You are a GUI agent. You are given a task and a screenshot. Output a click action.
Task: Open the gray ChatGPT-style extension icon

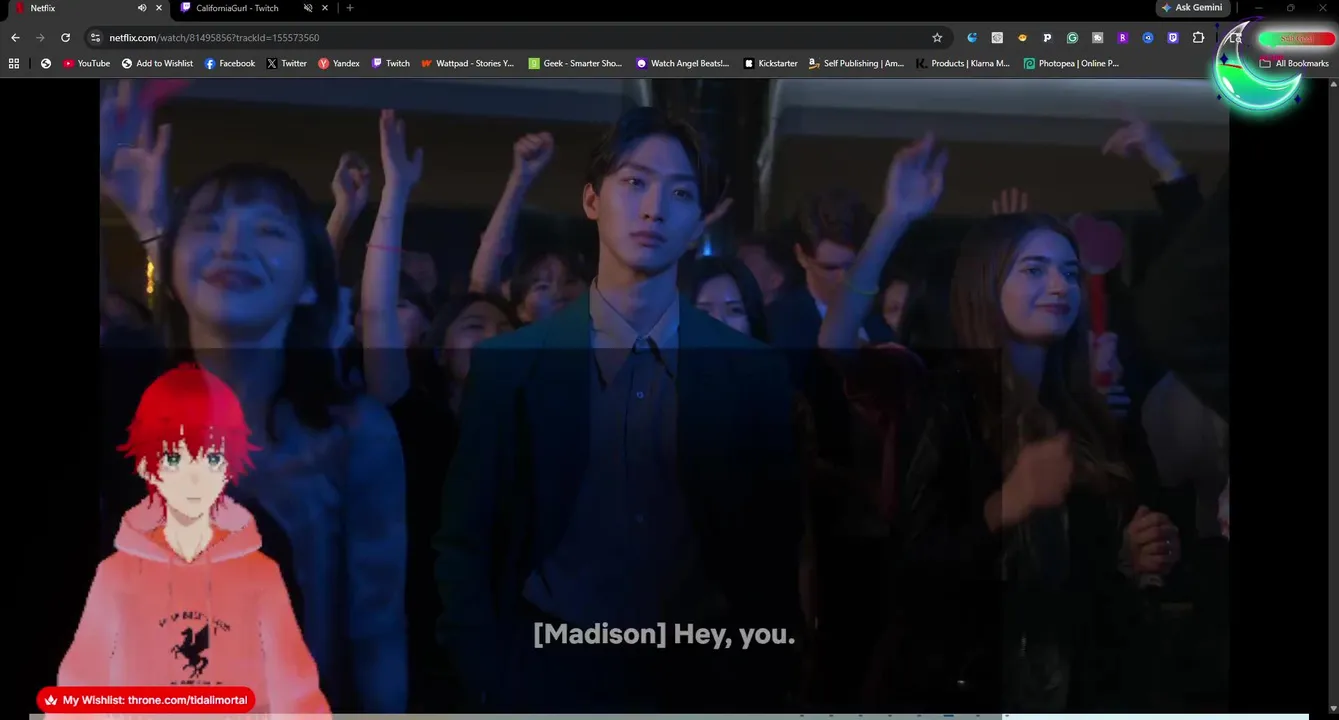coord(997,38)
